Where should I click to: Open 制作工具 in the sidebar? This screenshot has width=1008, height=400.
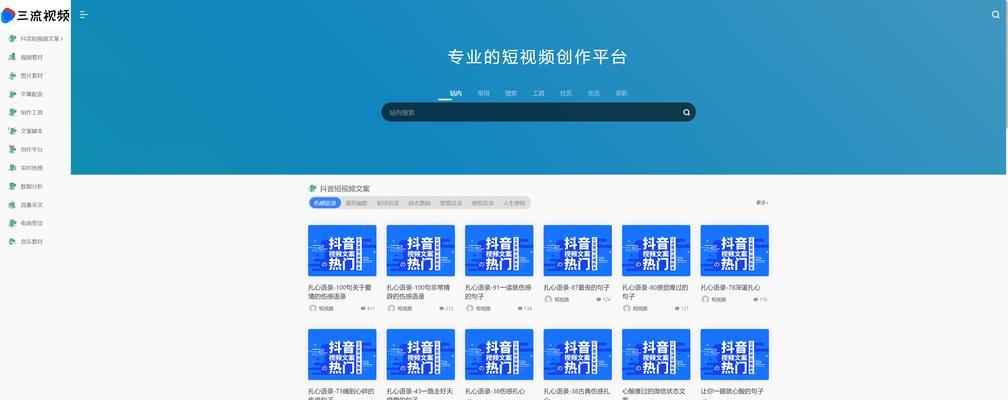click(32, 113)
